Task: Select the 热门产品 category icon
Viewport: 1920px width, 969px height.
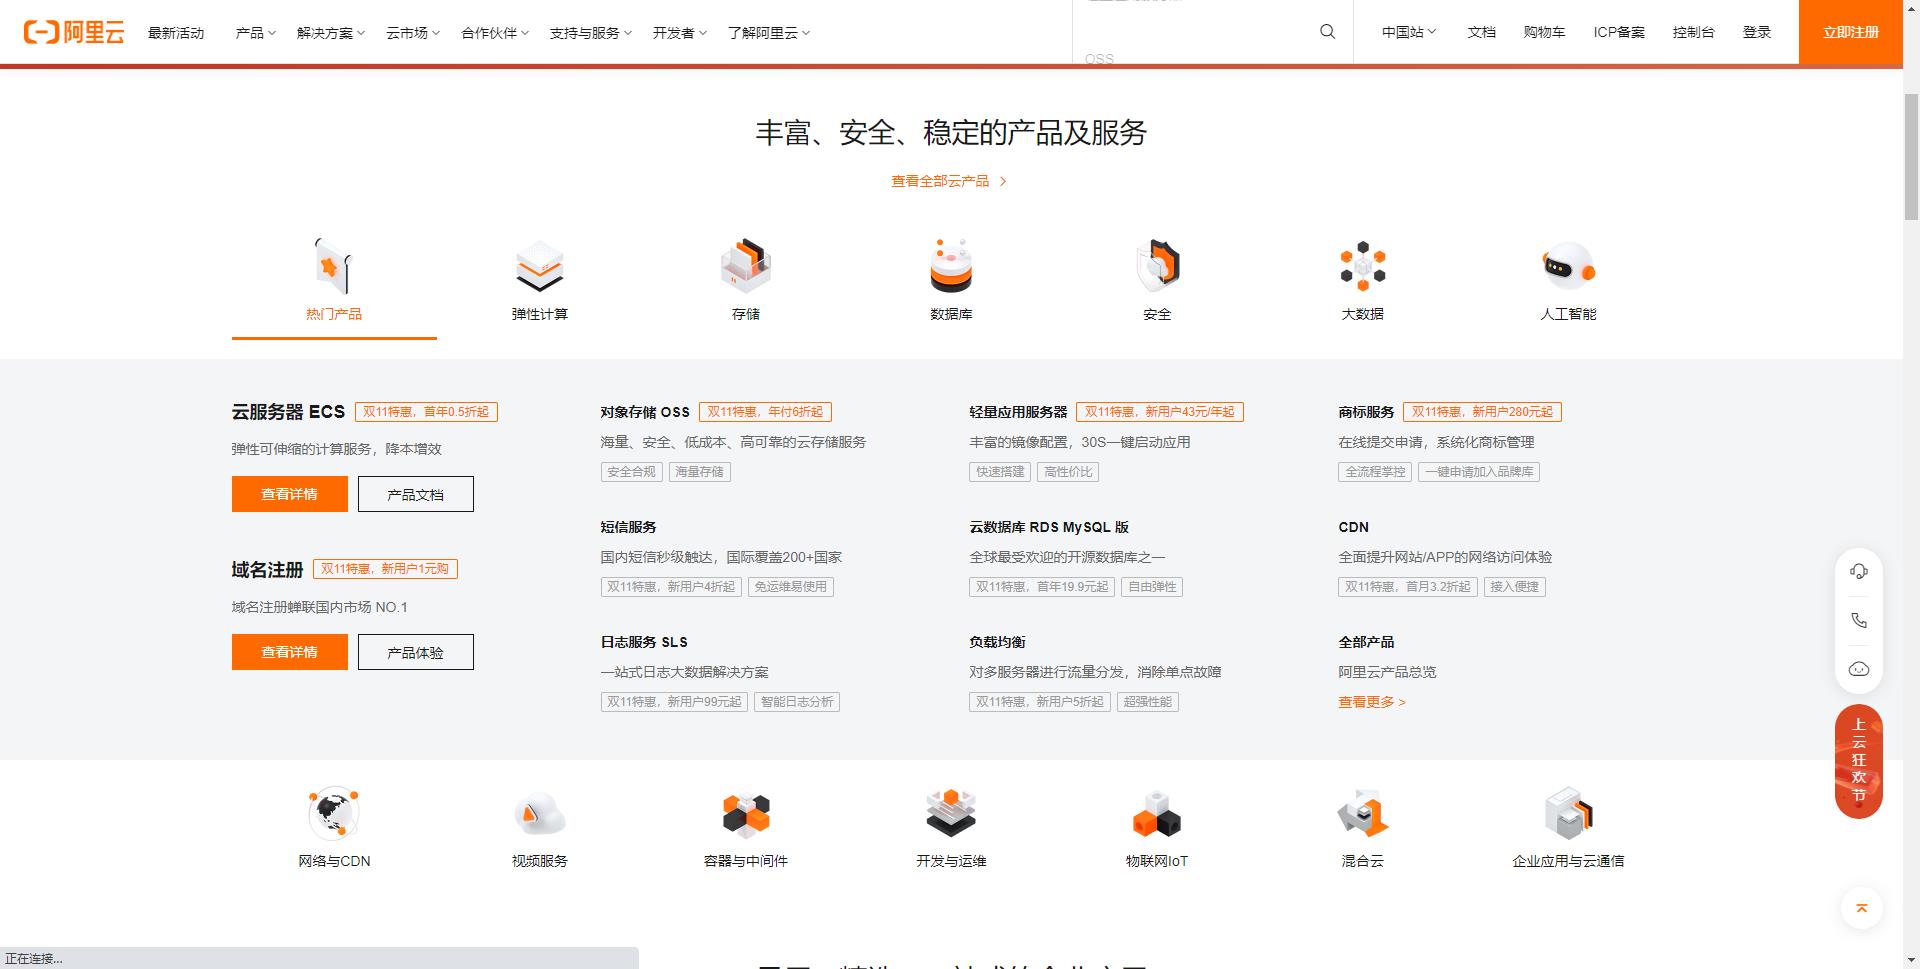Action: tap(334, 266)
